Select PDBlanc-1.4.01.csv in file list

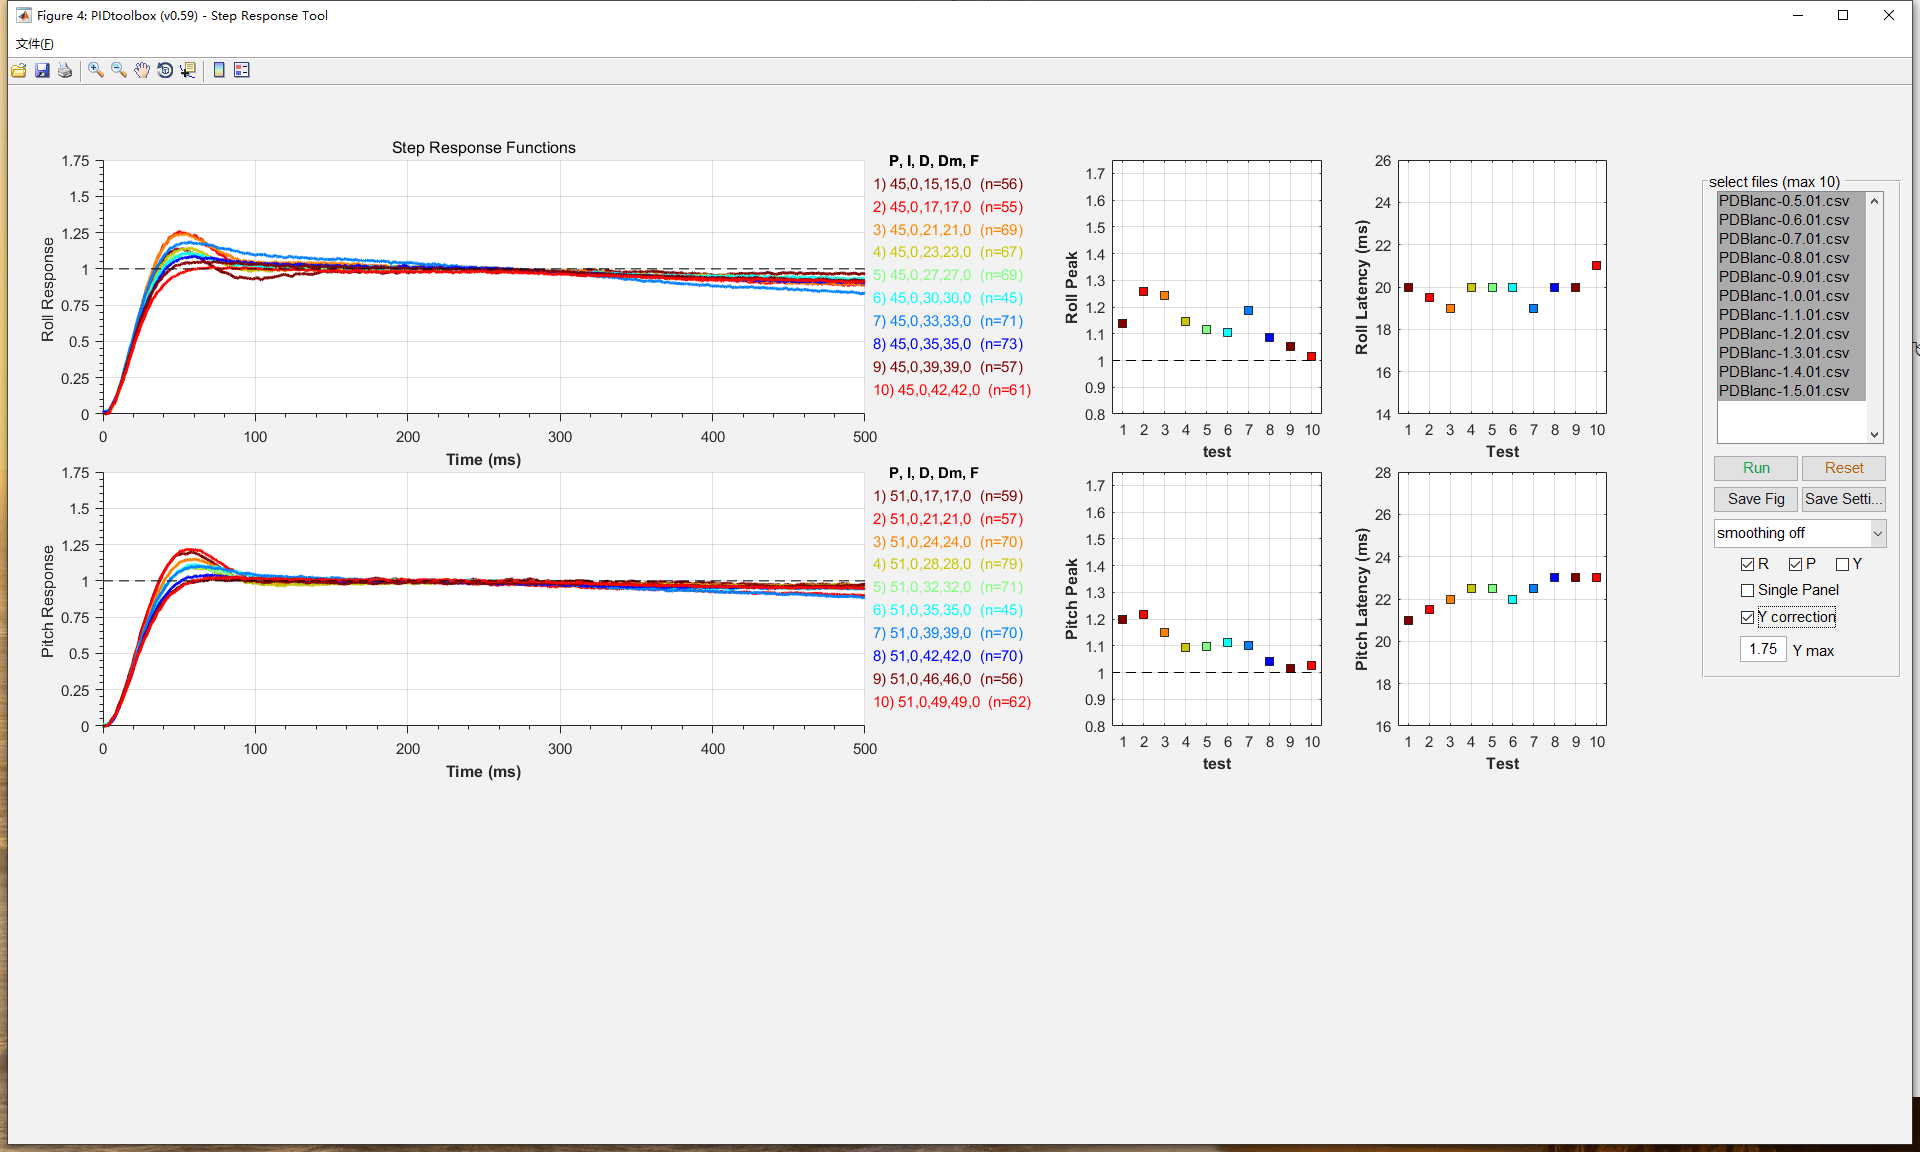tap(1791, 372)
